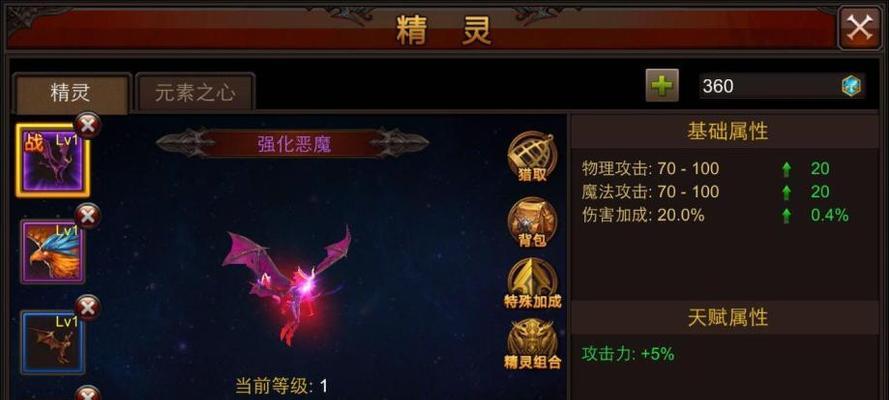
Task: Click the green plus add-currency button
Action: 662,86
